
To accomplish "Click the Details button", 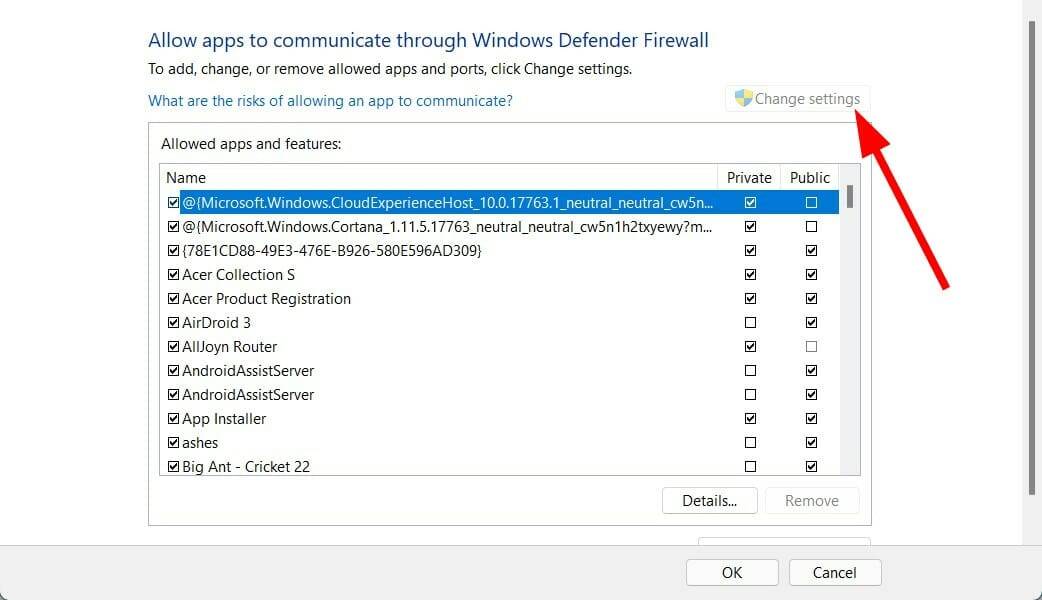I will (709, 500).
